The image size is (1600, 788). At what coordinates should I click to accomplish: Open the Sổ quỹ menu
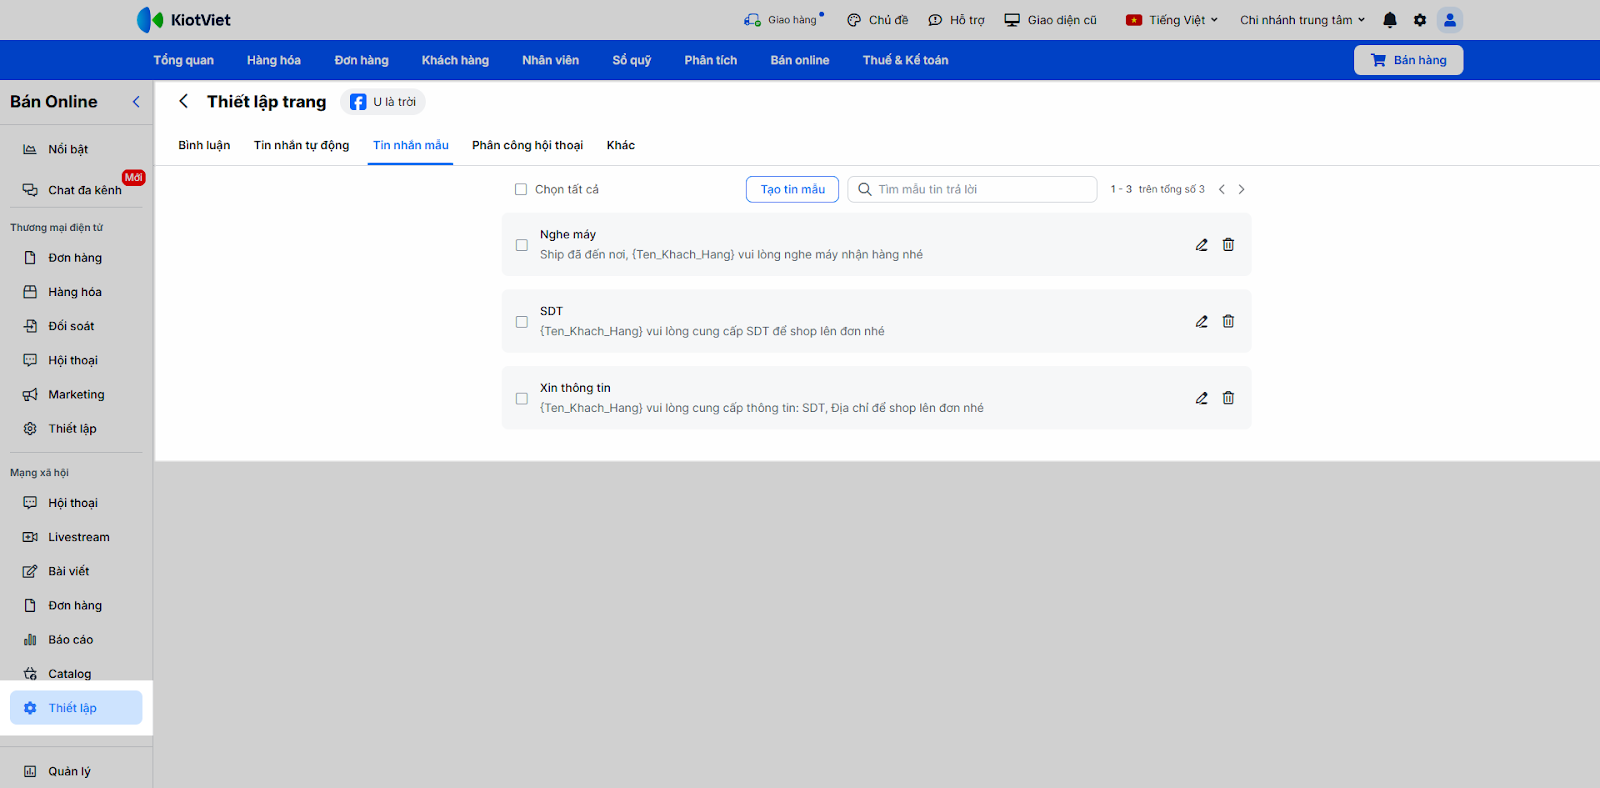[x=632, y=60]
